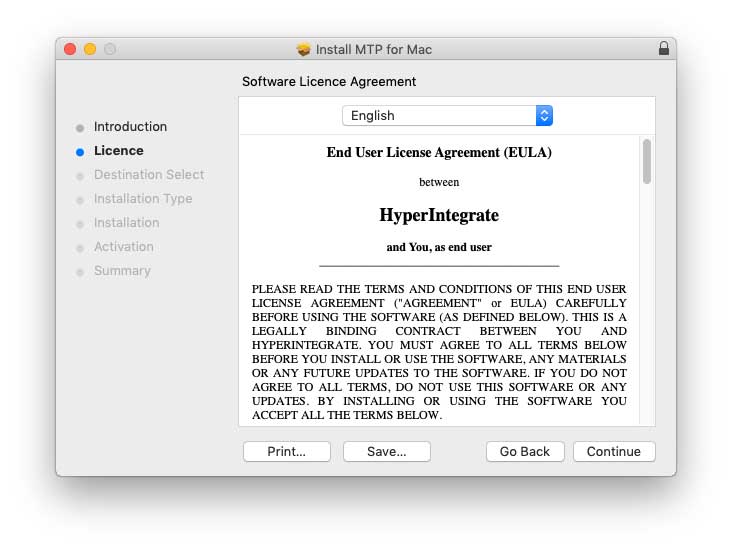The height and width of the screenshot is (550, 732).
Task: Click the installer package icon in title
Action: (x=303, y=49)
